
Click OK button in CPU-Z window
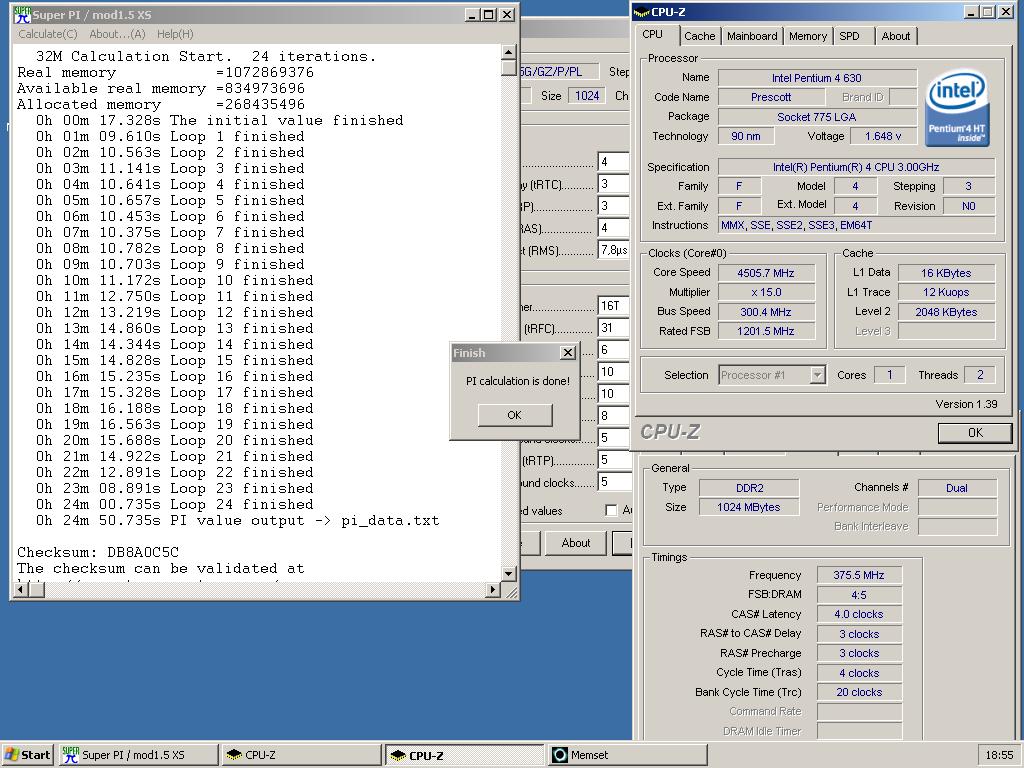[x=975, y=432]
